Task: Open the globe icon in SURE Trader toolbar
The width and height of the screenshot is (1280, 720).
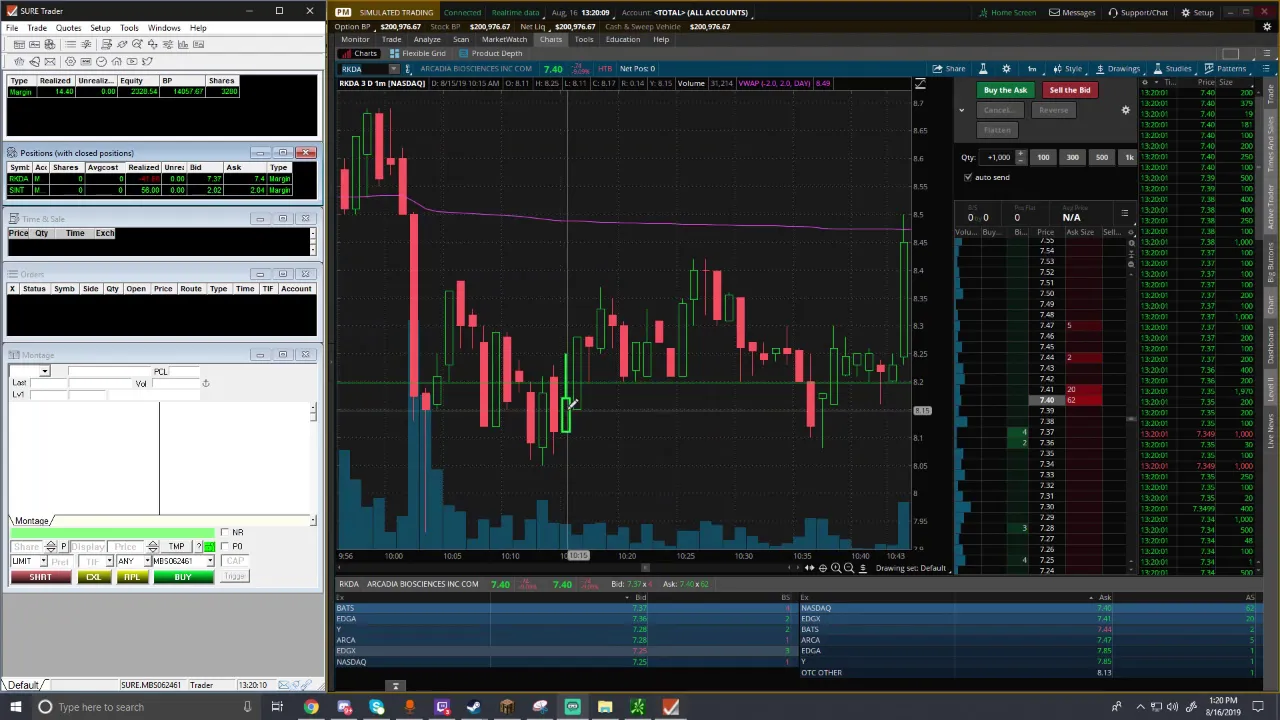Action: click(x=50, y=44)
